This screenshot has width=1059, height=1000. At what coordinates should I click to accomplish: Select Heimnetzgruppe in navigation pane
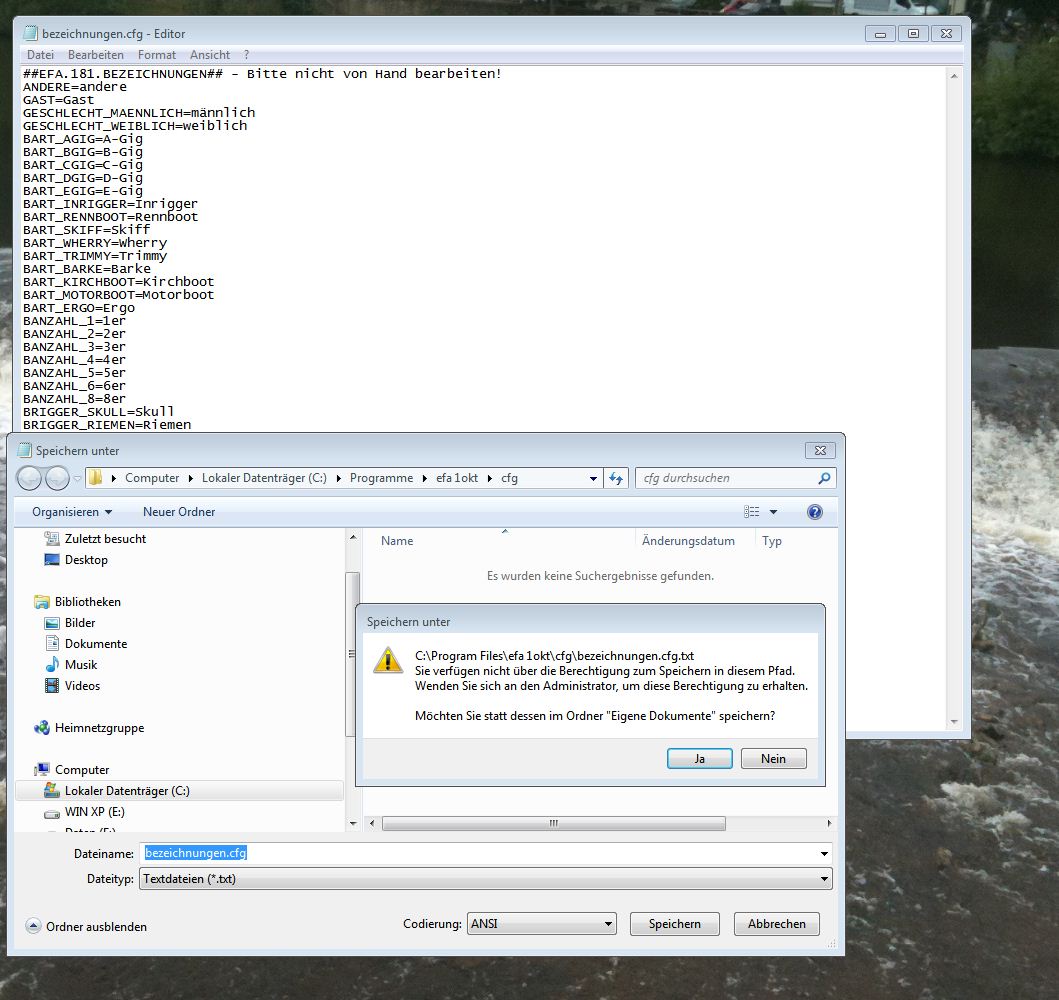99,728
